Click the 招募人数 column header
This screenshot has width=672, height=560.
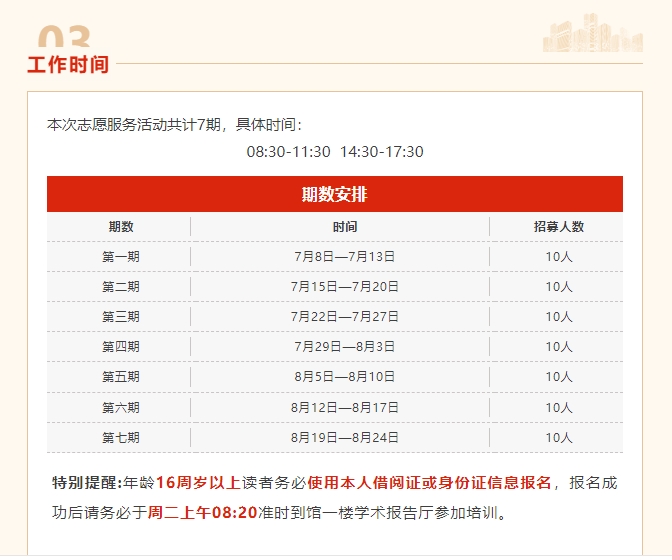558,227
